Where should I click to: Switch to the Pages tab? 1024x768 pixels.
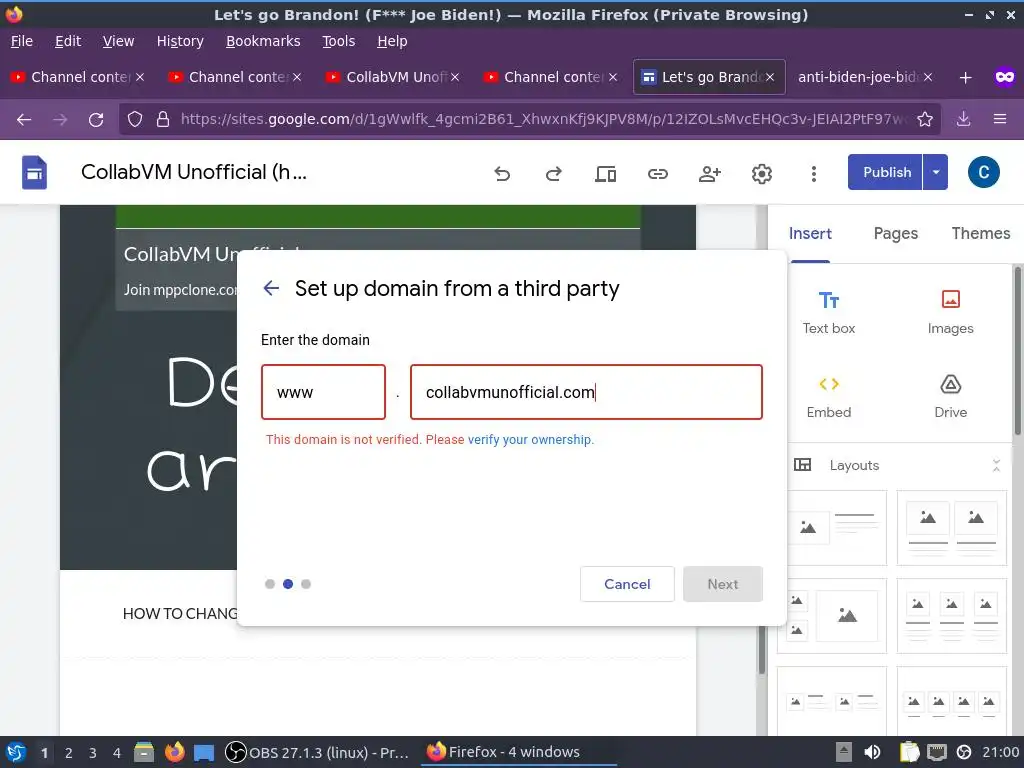coord(895,234)
